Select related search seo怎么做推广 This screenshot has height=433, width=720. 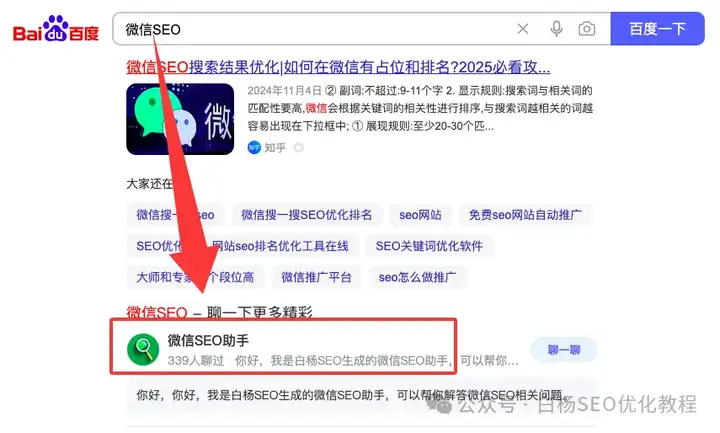point(417,277)
